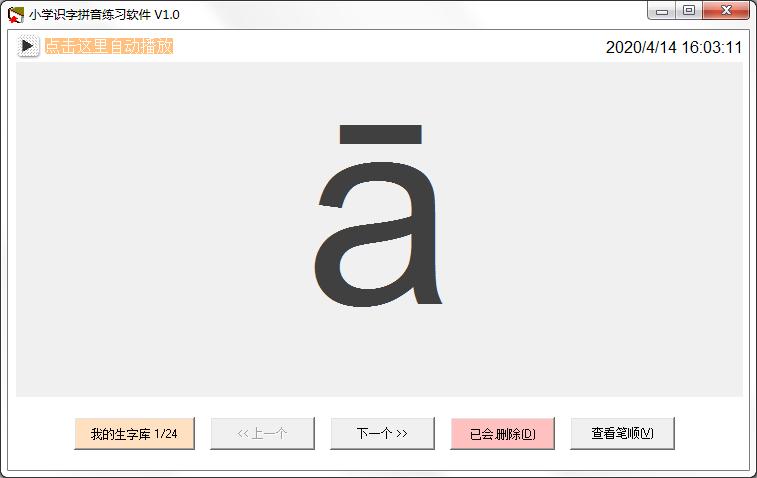Open 我的生字库 1/24 word library
Viewport: 757px width, 478px height.
[134, 434]
